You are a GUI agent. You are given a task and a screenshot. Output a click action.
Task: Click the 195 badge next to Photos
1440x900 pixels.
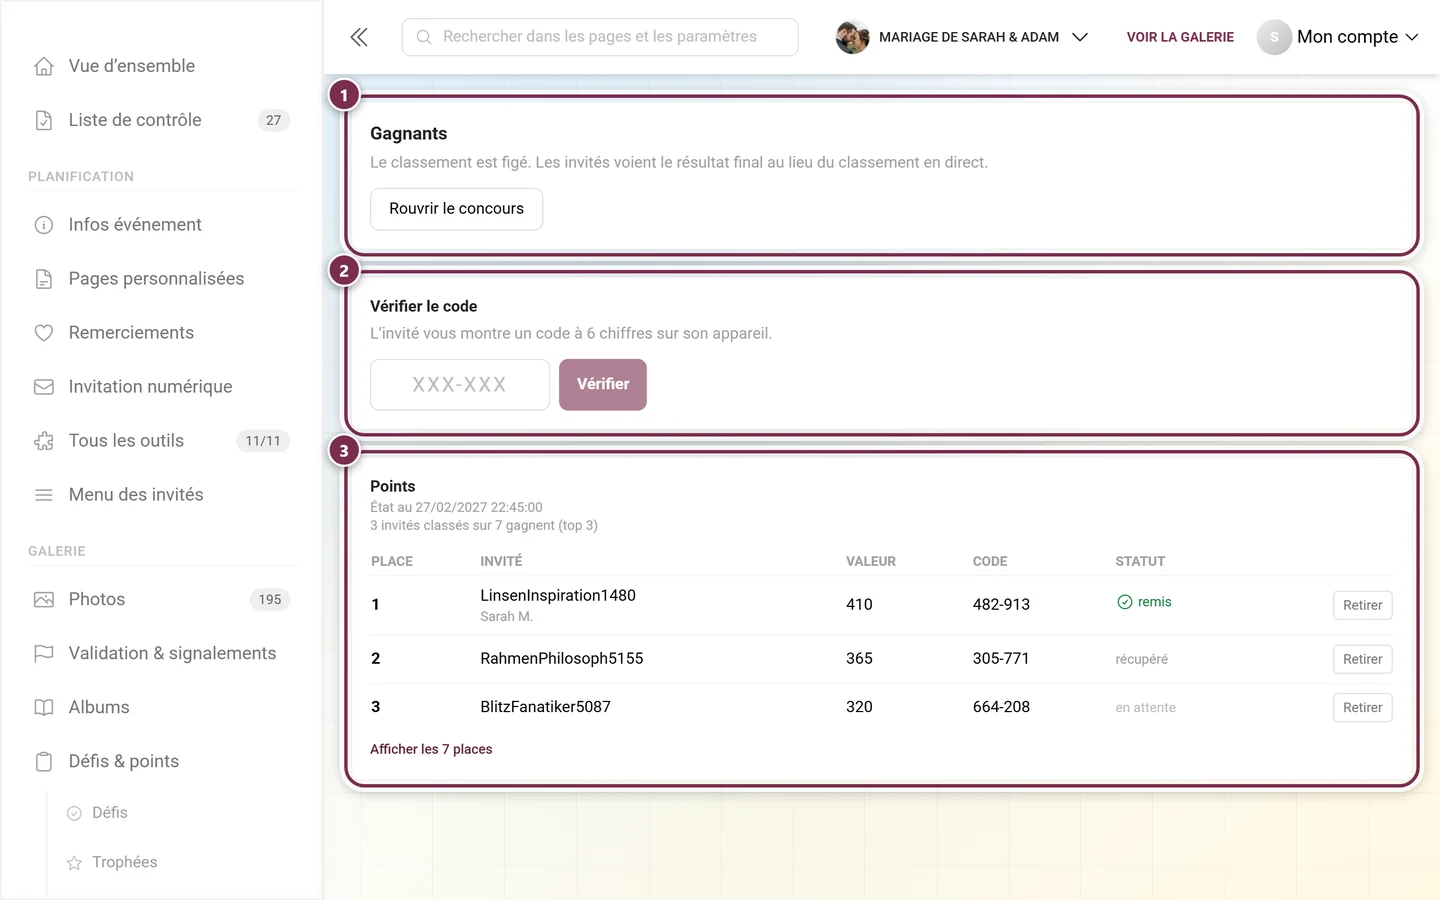click(x=270, y=600)
